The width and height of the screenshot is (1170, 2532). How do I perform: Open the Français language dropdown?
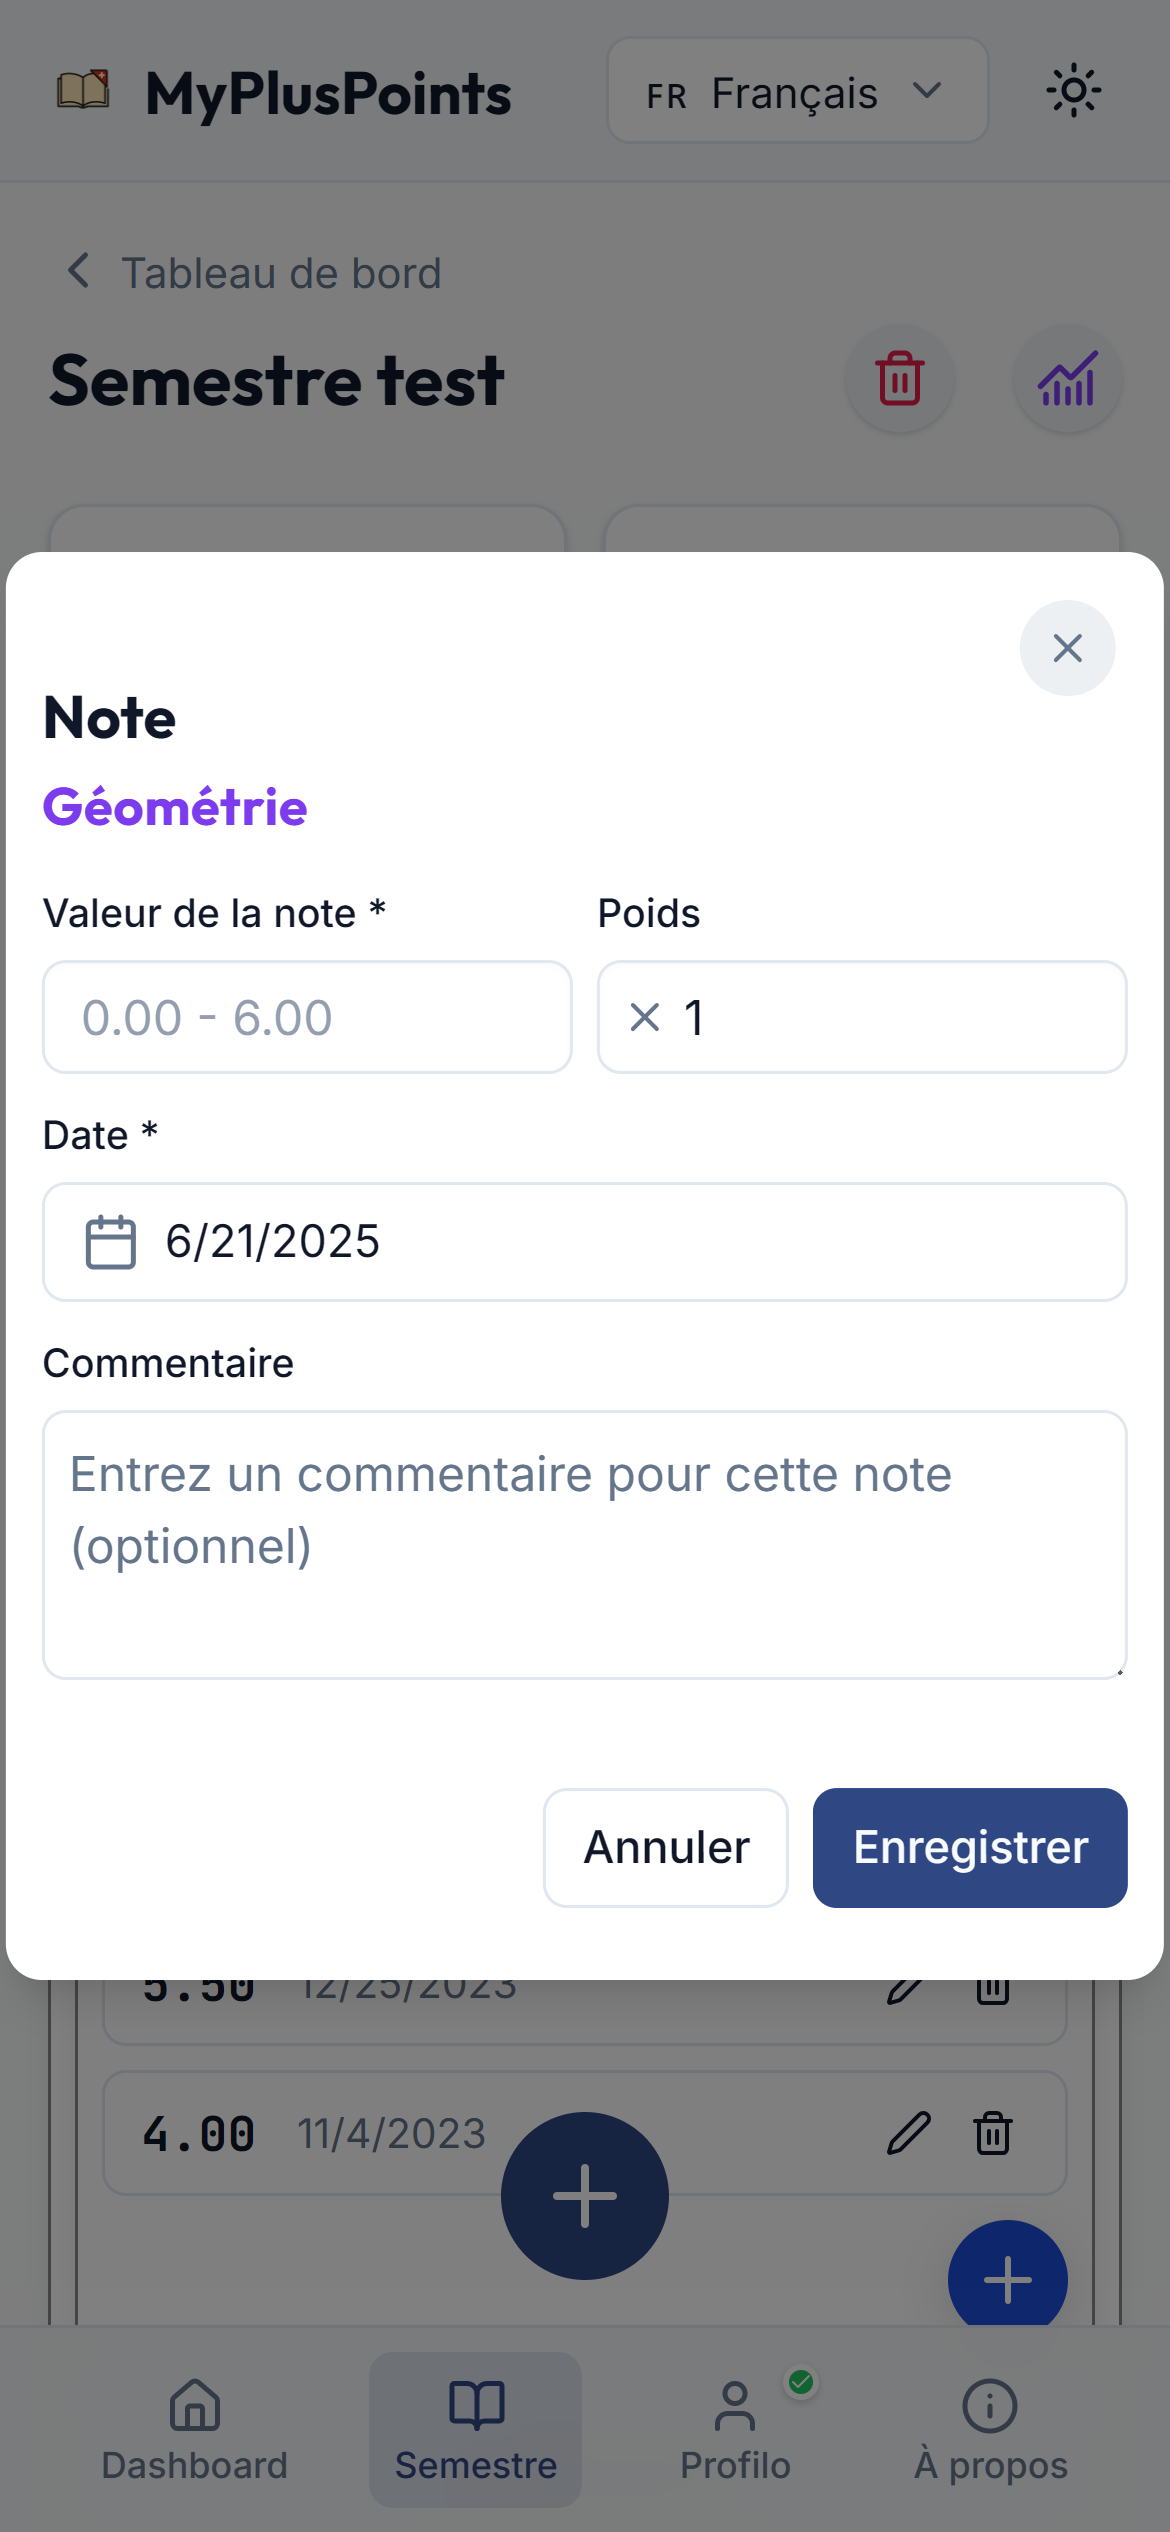pyautogui.click(x=797, y=91)
